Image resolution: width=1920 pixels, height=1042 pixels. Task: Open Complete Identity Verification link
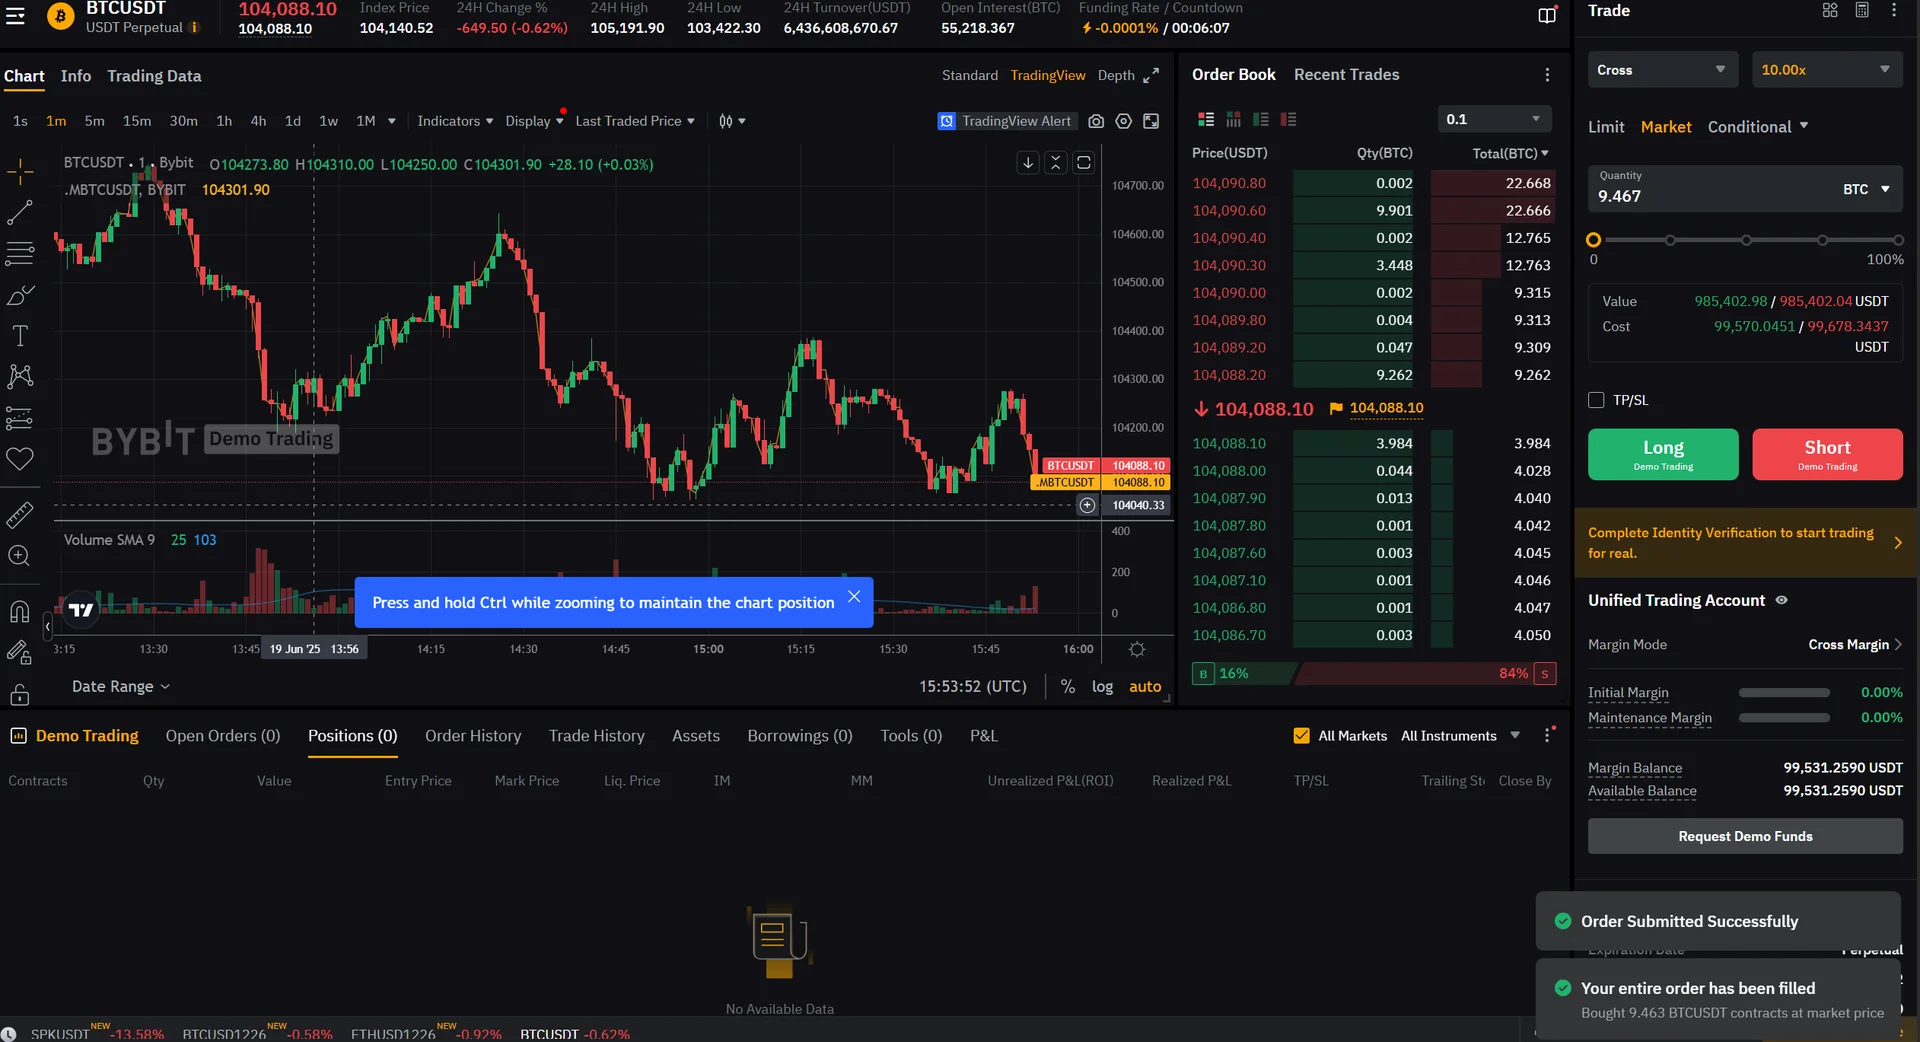[1745, 543]
